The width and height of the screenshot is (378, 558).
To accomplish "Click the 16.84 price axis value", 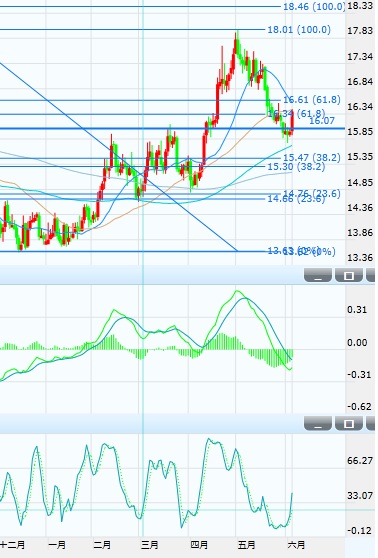I will [360, 81].
